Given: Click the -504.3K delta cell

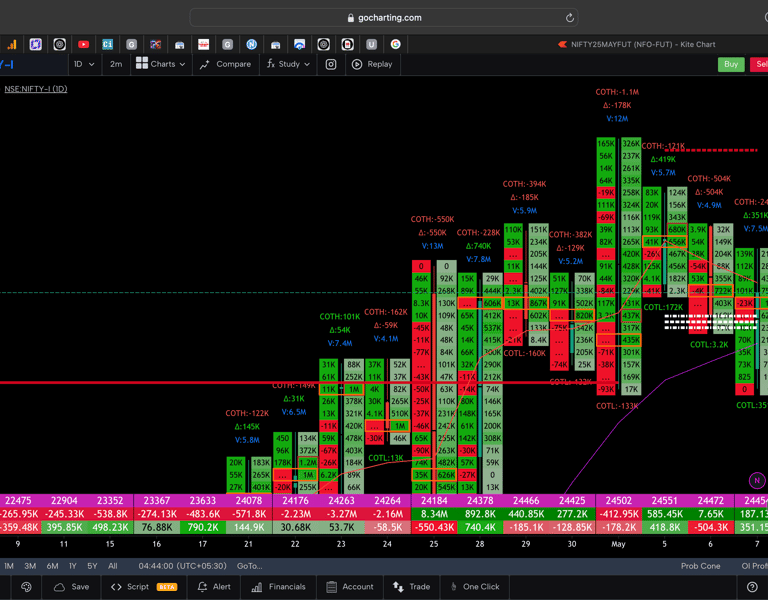Looking at the screenshot, I should point(710,528).
